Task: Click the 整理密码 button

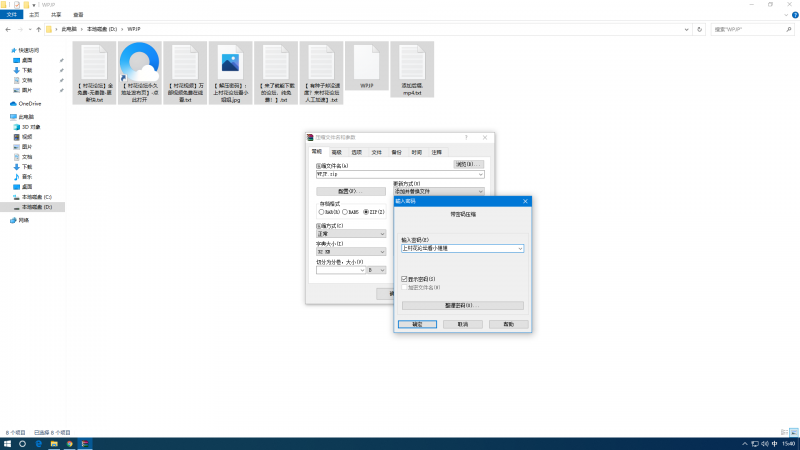Action: 462,305
